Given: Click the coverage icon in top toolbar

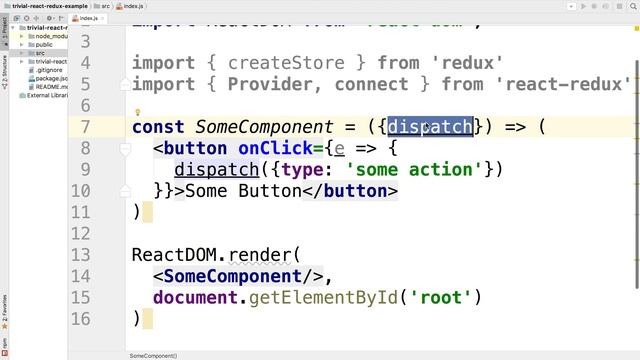Looking at the screenshot, I should (606, 6).
